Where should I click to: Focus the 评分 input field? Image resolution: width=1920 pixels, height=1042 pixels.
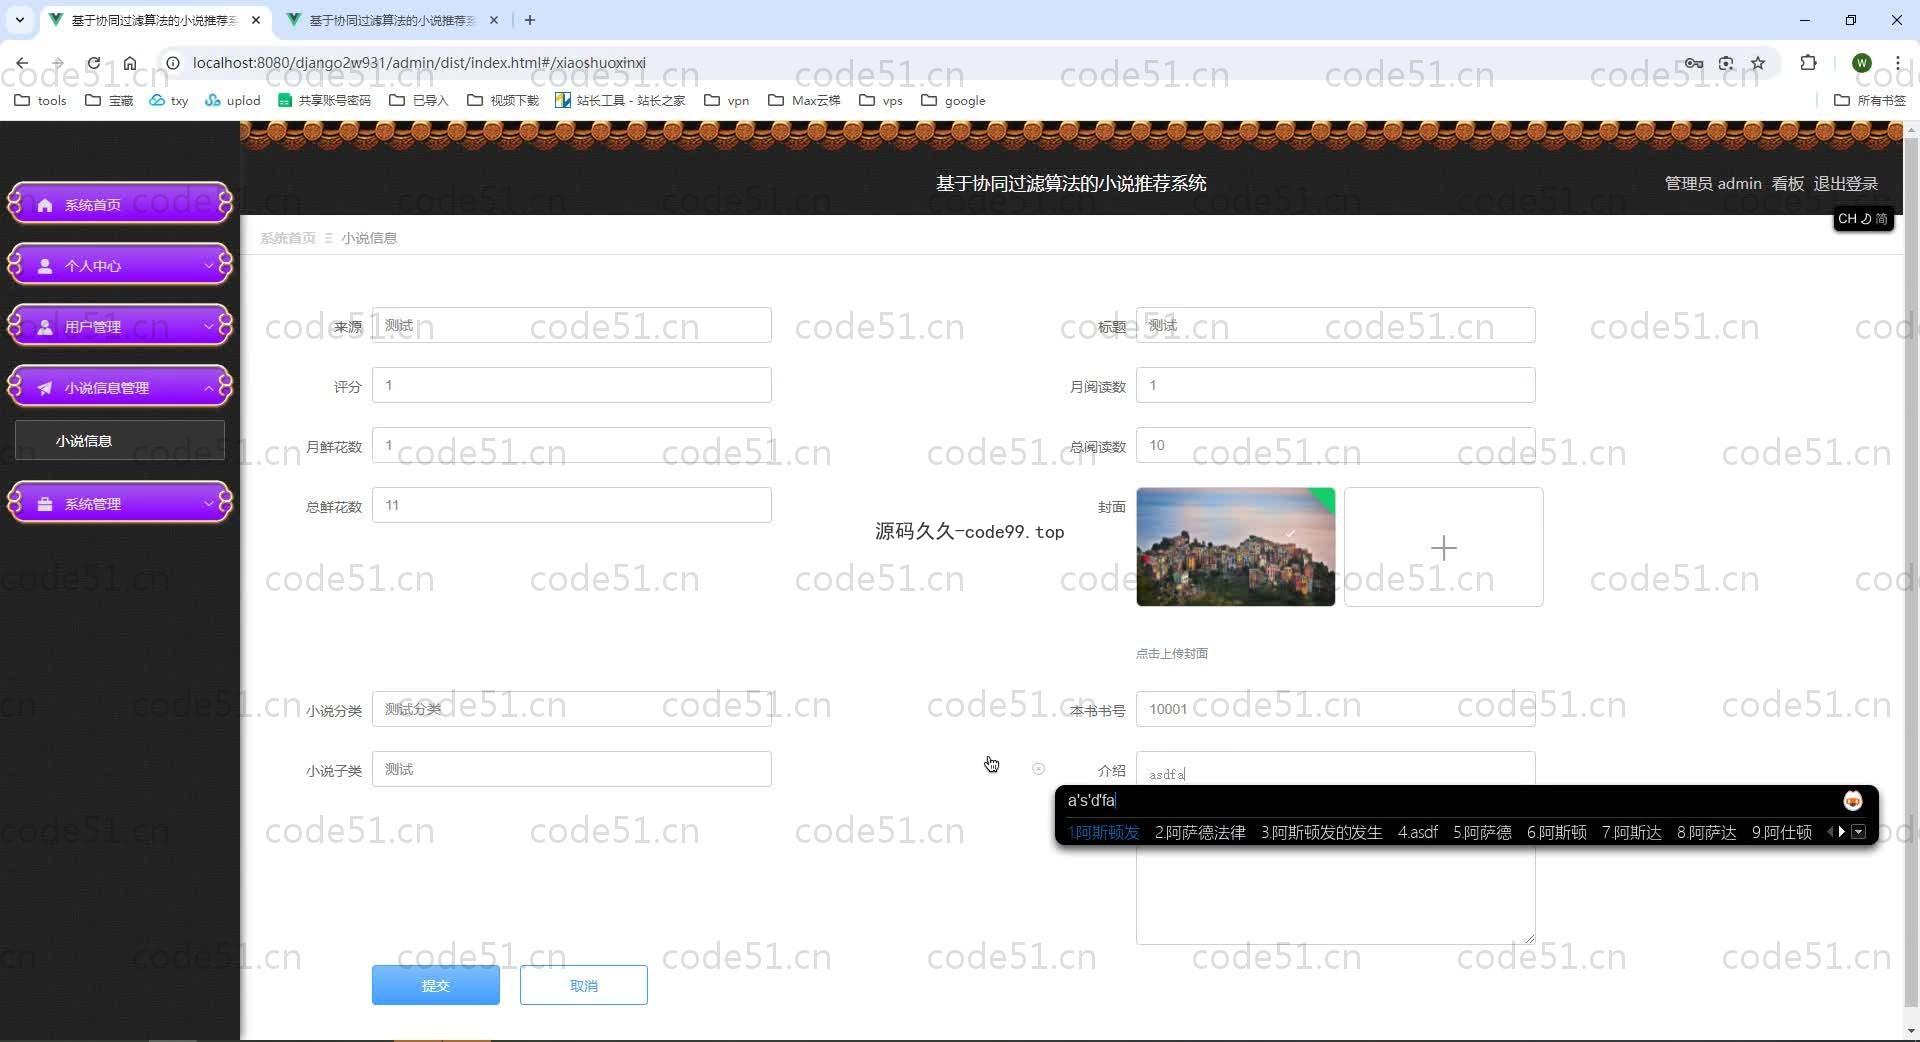[x=572, y=385]
